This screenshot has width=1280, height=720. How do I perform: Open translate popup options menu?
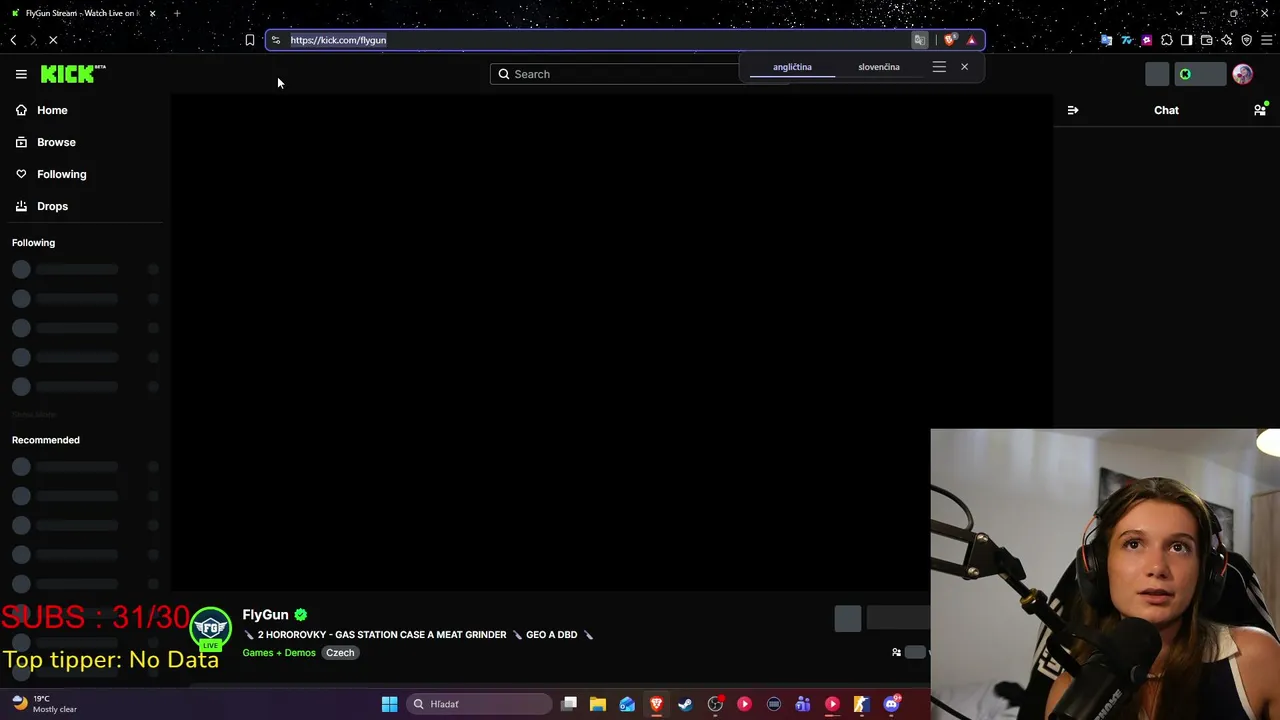point(939,67)
